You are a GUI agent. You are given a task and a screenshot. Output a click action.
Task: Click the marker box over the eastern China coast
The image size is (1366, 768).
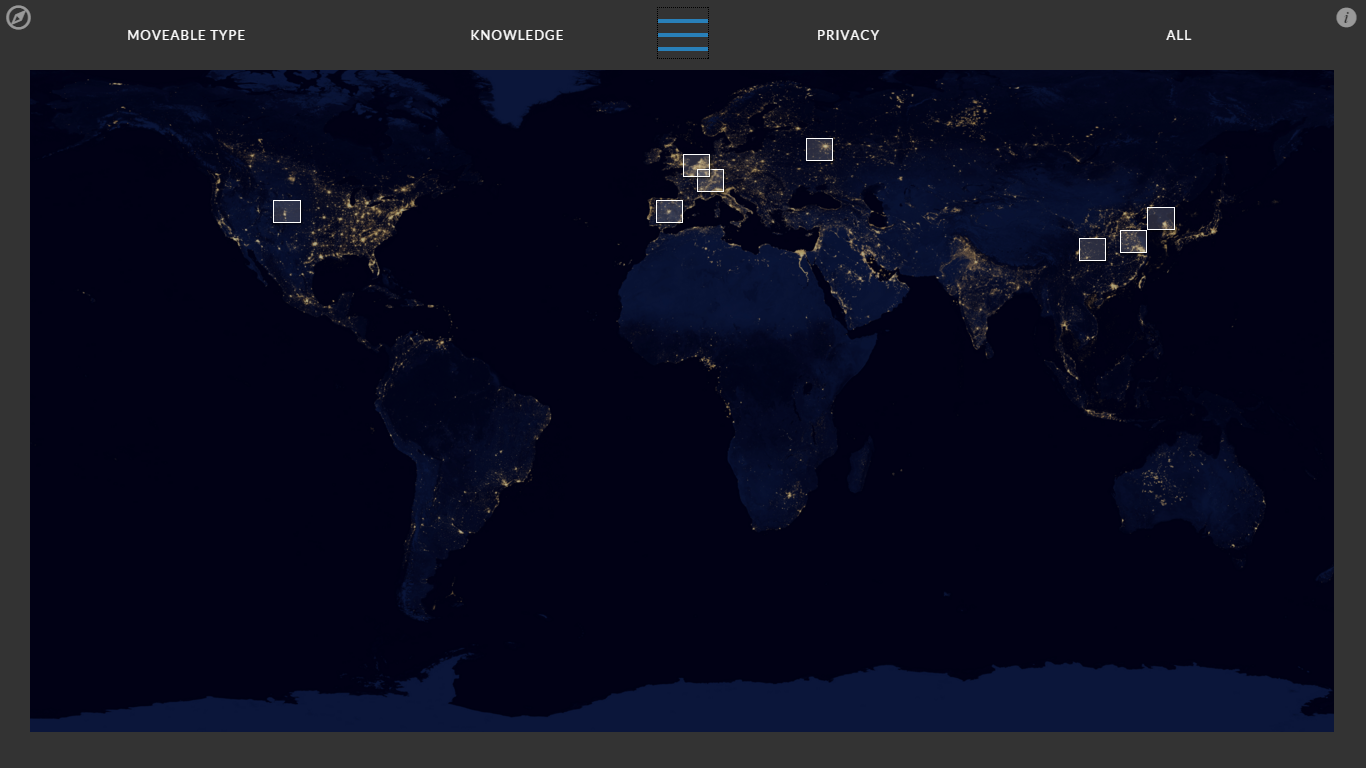(1133, 241)
